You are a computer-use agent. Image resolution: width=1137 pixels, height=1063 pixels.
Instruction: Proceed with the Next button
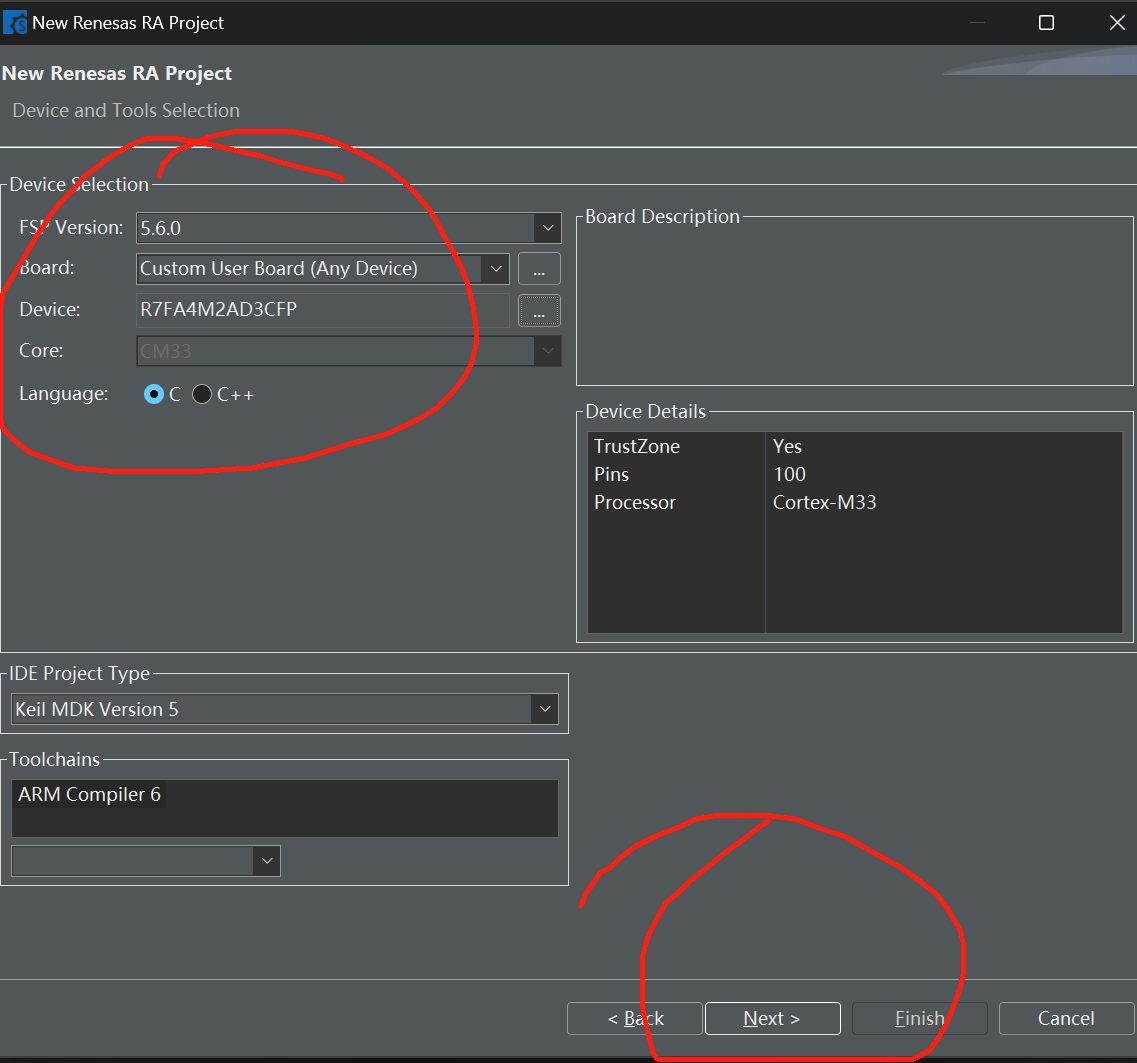pos(773,1019)
